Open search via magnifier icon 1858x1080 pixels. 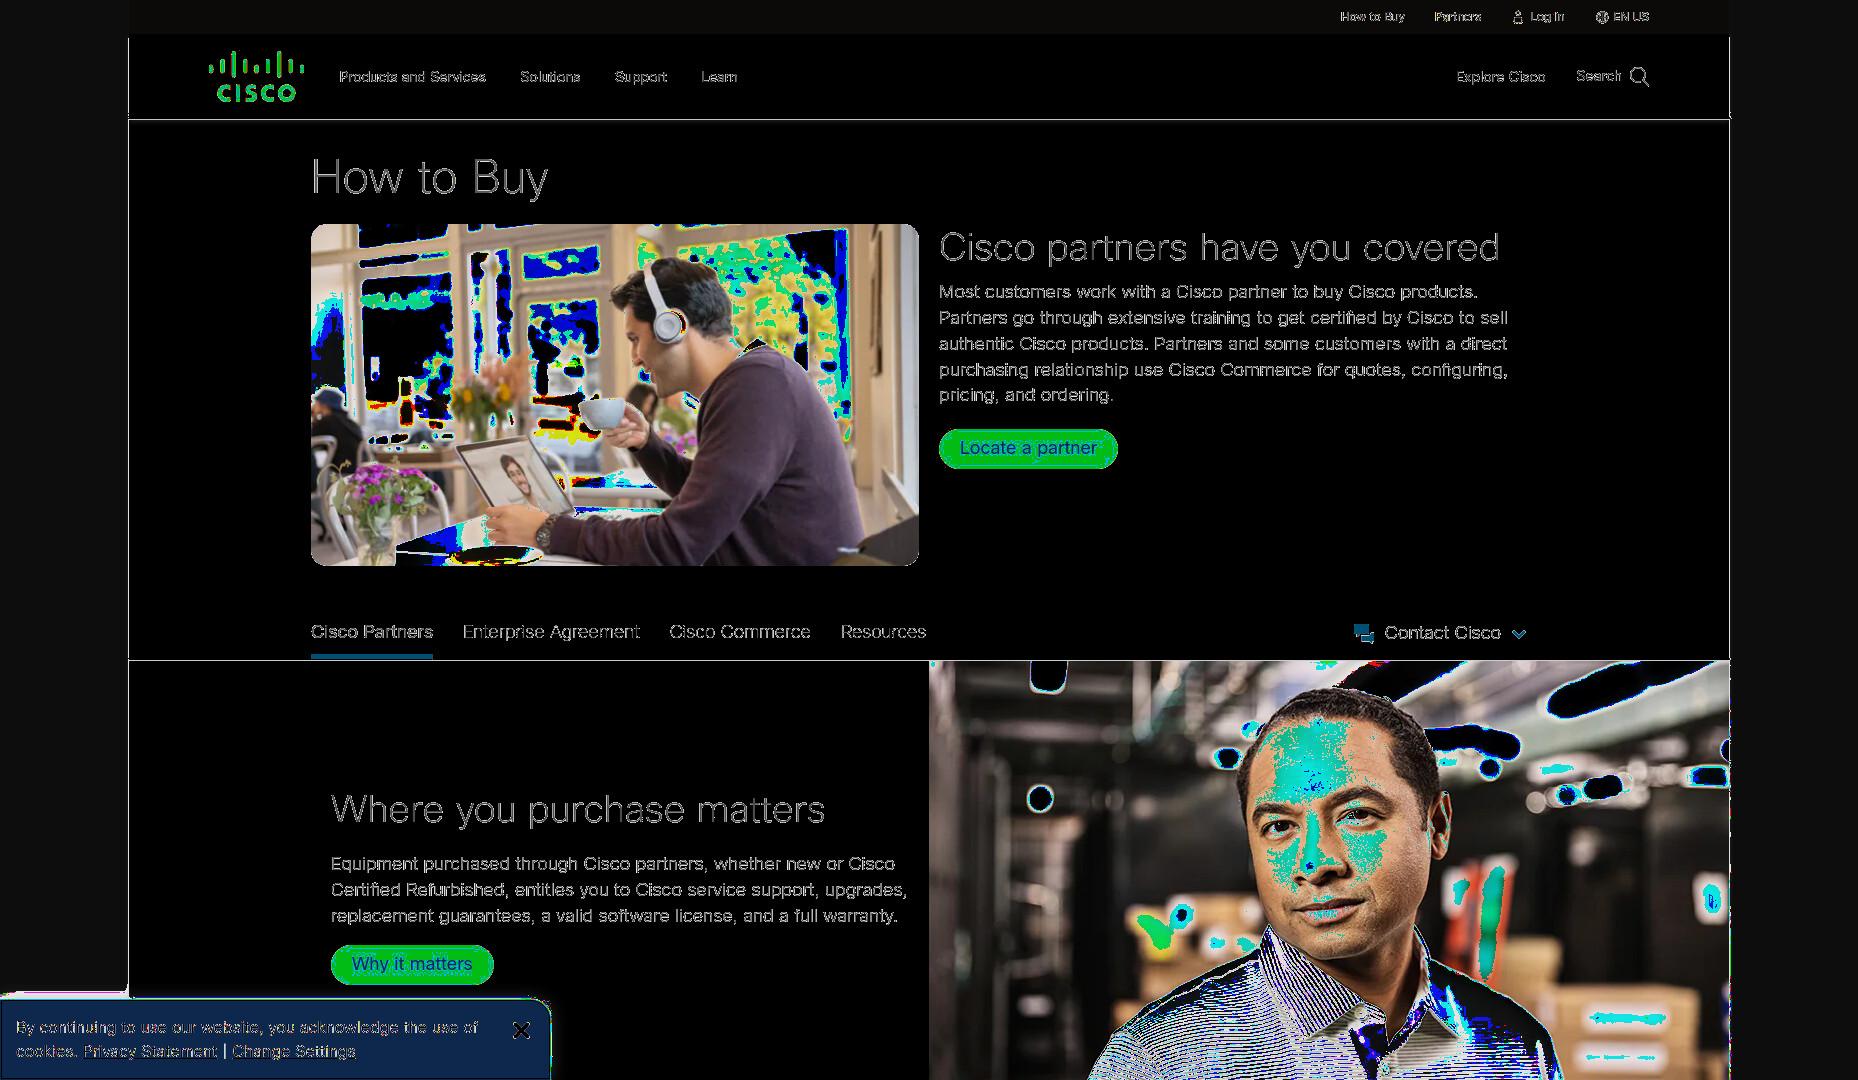pyautogui.click(x=1639, y=77)
